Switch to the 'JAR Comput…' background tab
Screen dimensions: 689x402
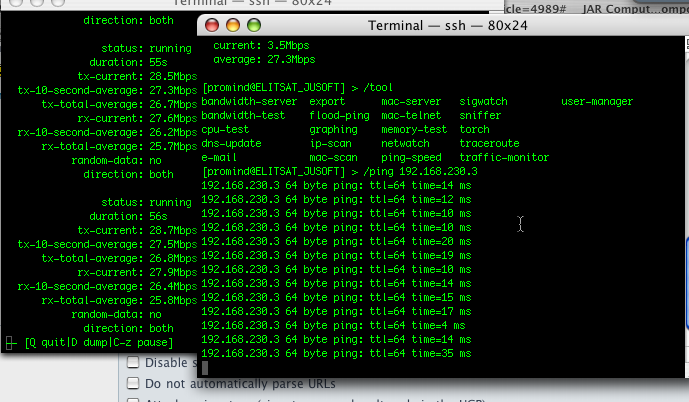(635, 9)
